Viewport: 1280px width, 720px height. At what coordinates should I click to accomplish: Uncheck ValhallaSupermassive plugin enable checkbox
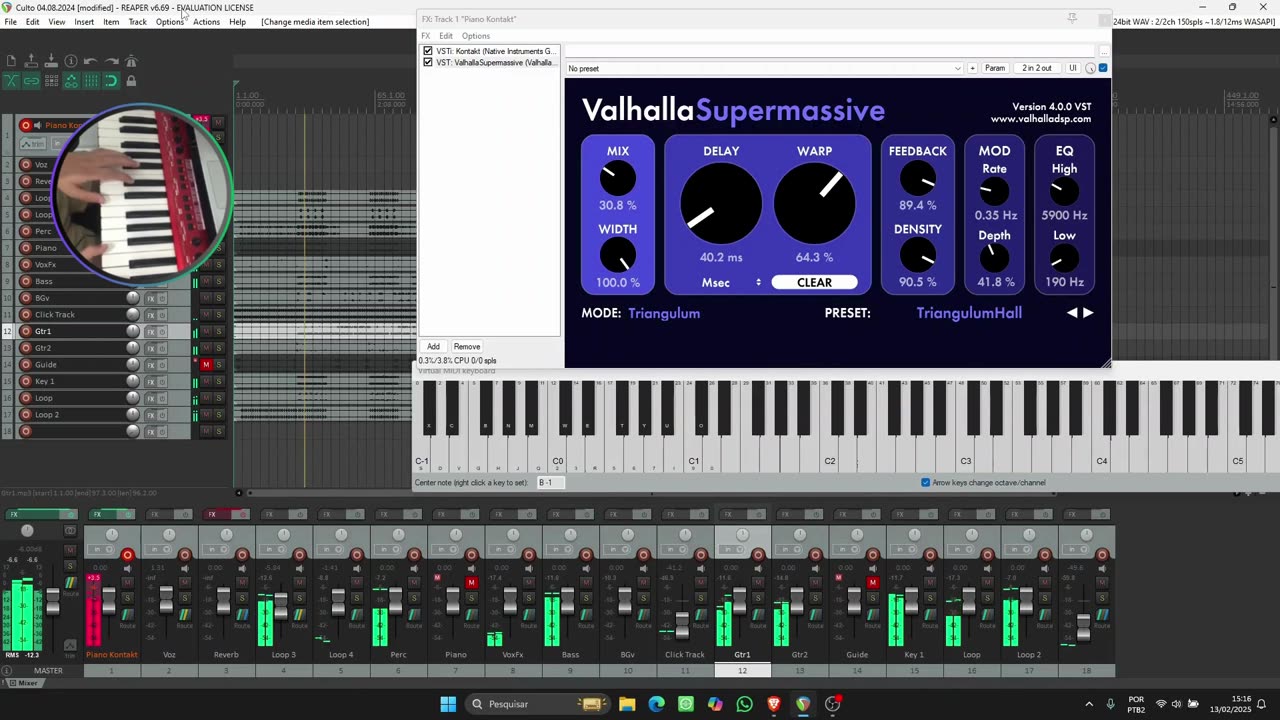(x=428, y=62)
